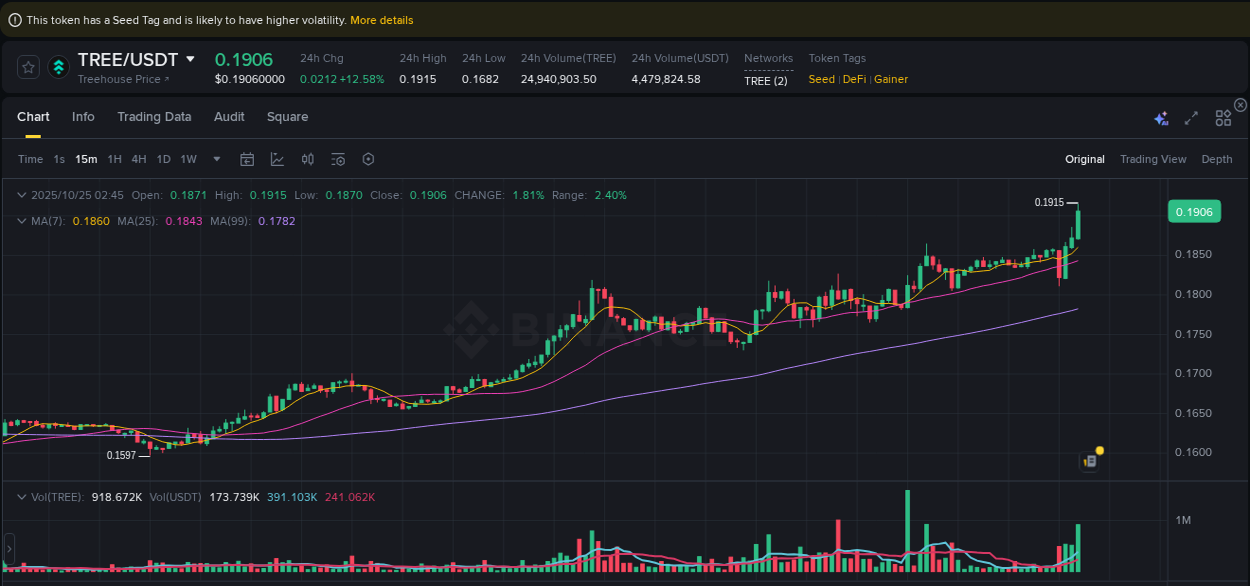Open chart settings via hexagon icon
1250x586 pixels.
click(367, 159)
